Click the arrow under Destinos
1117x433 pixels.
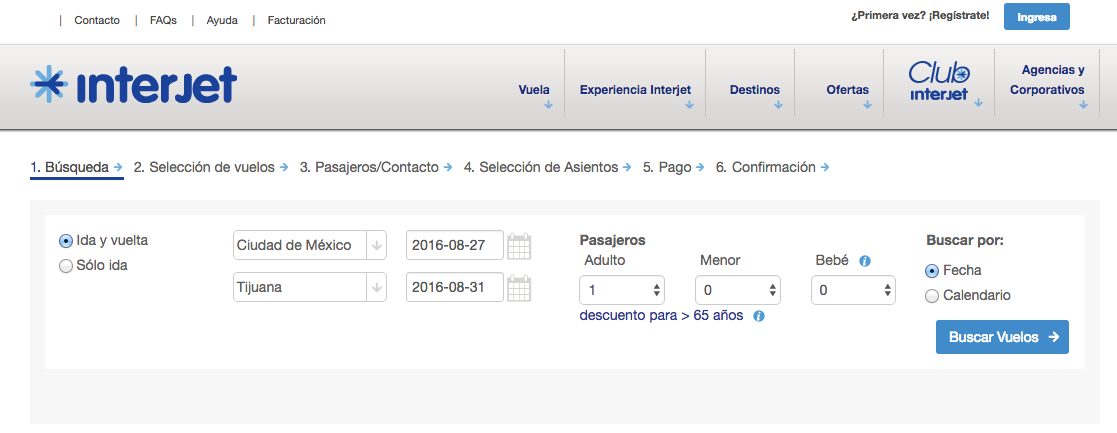click(x=778, y=105)
